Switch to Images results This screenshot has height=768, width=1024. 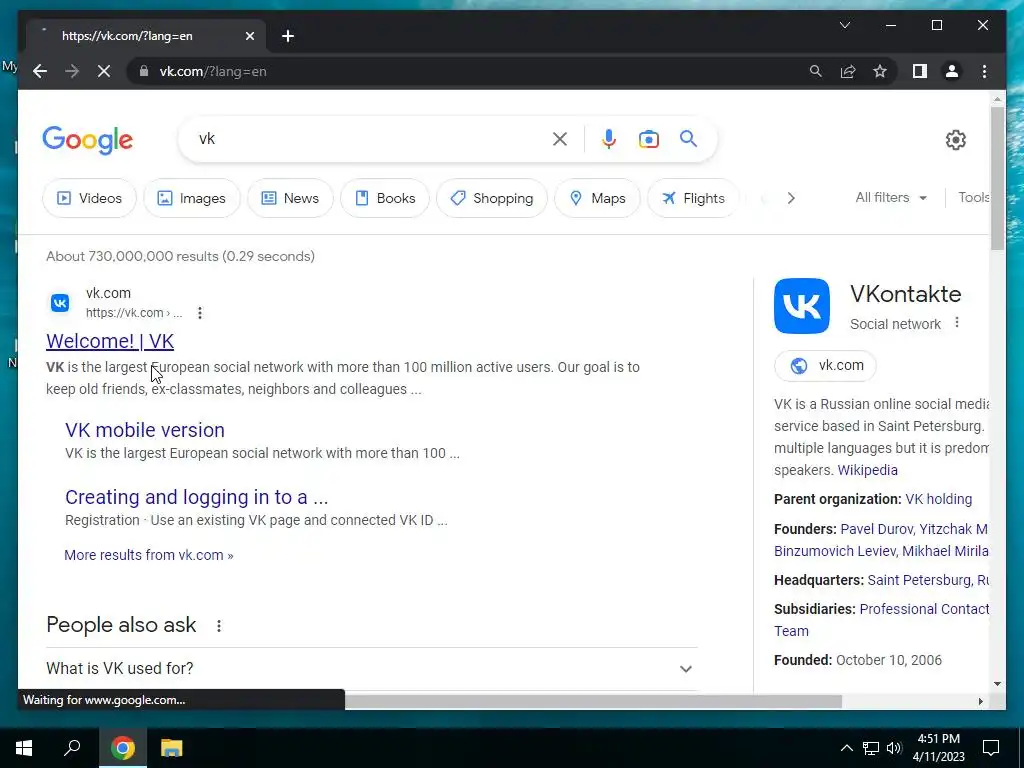[192, 198]
